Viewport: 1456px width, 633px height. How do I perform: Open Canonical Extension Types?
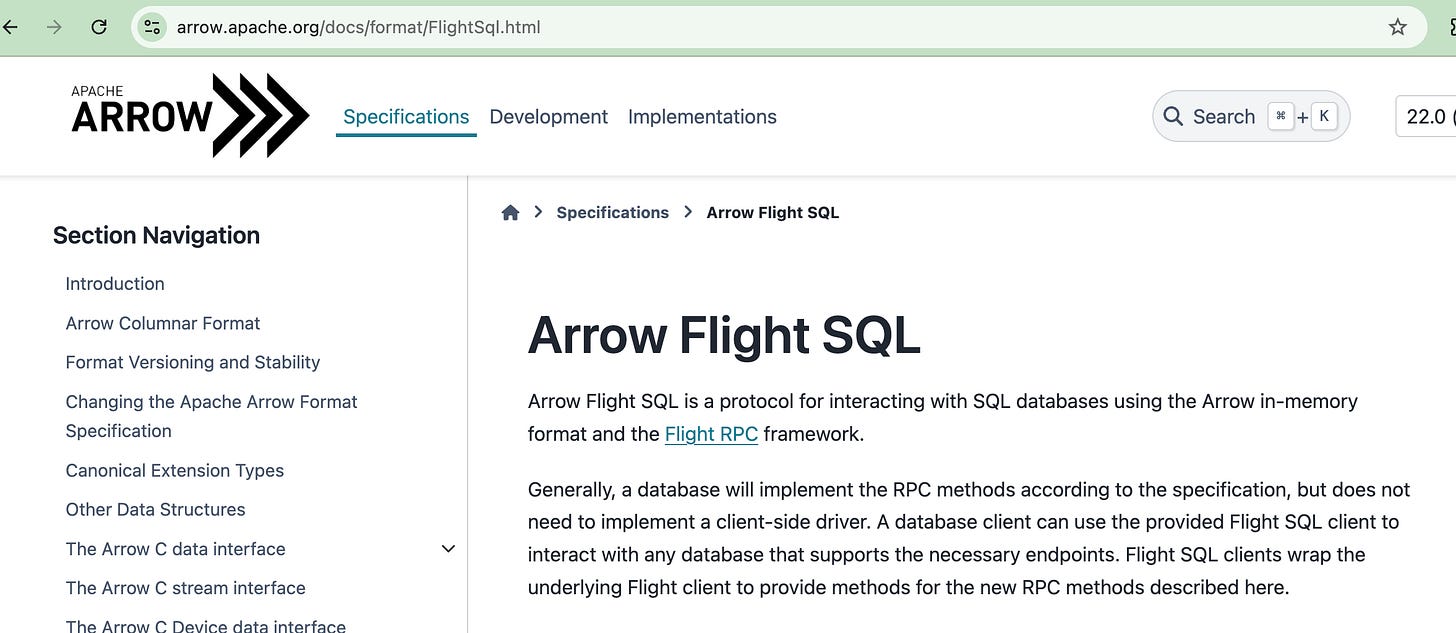[174, 470]
